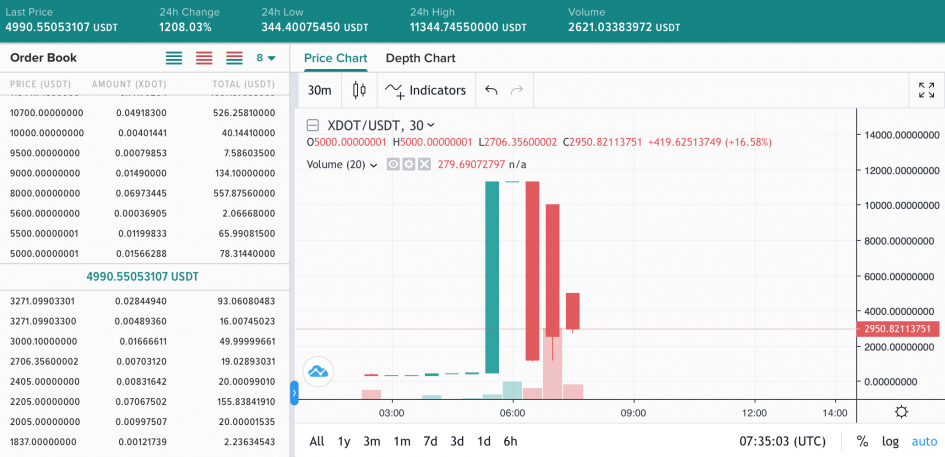The height and width of the screenshot is (457, 945).
Task: Select the 2706.35600002 bid price
Action: coord(45,361)
